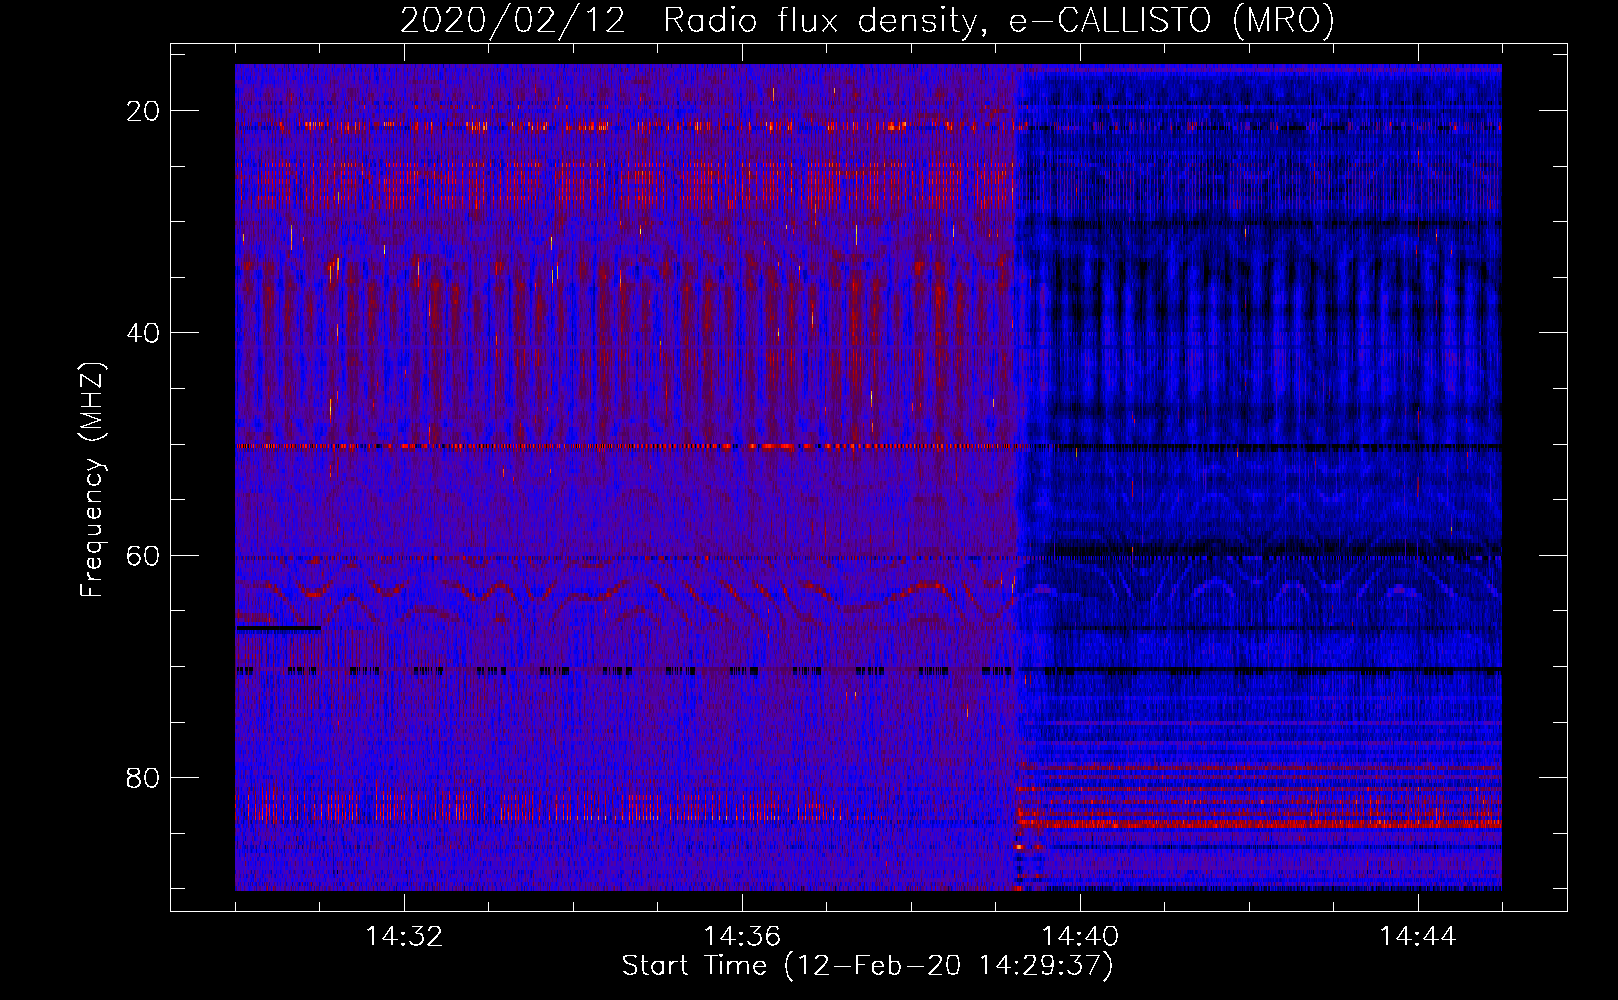The width and height of the screenshot is (1618, 1000).
Task: Click the '20' frequency tick label
Action: click(x=143, y=111)
